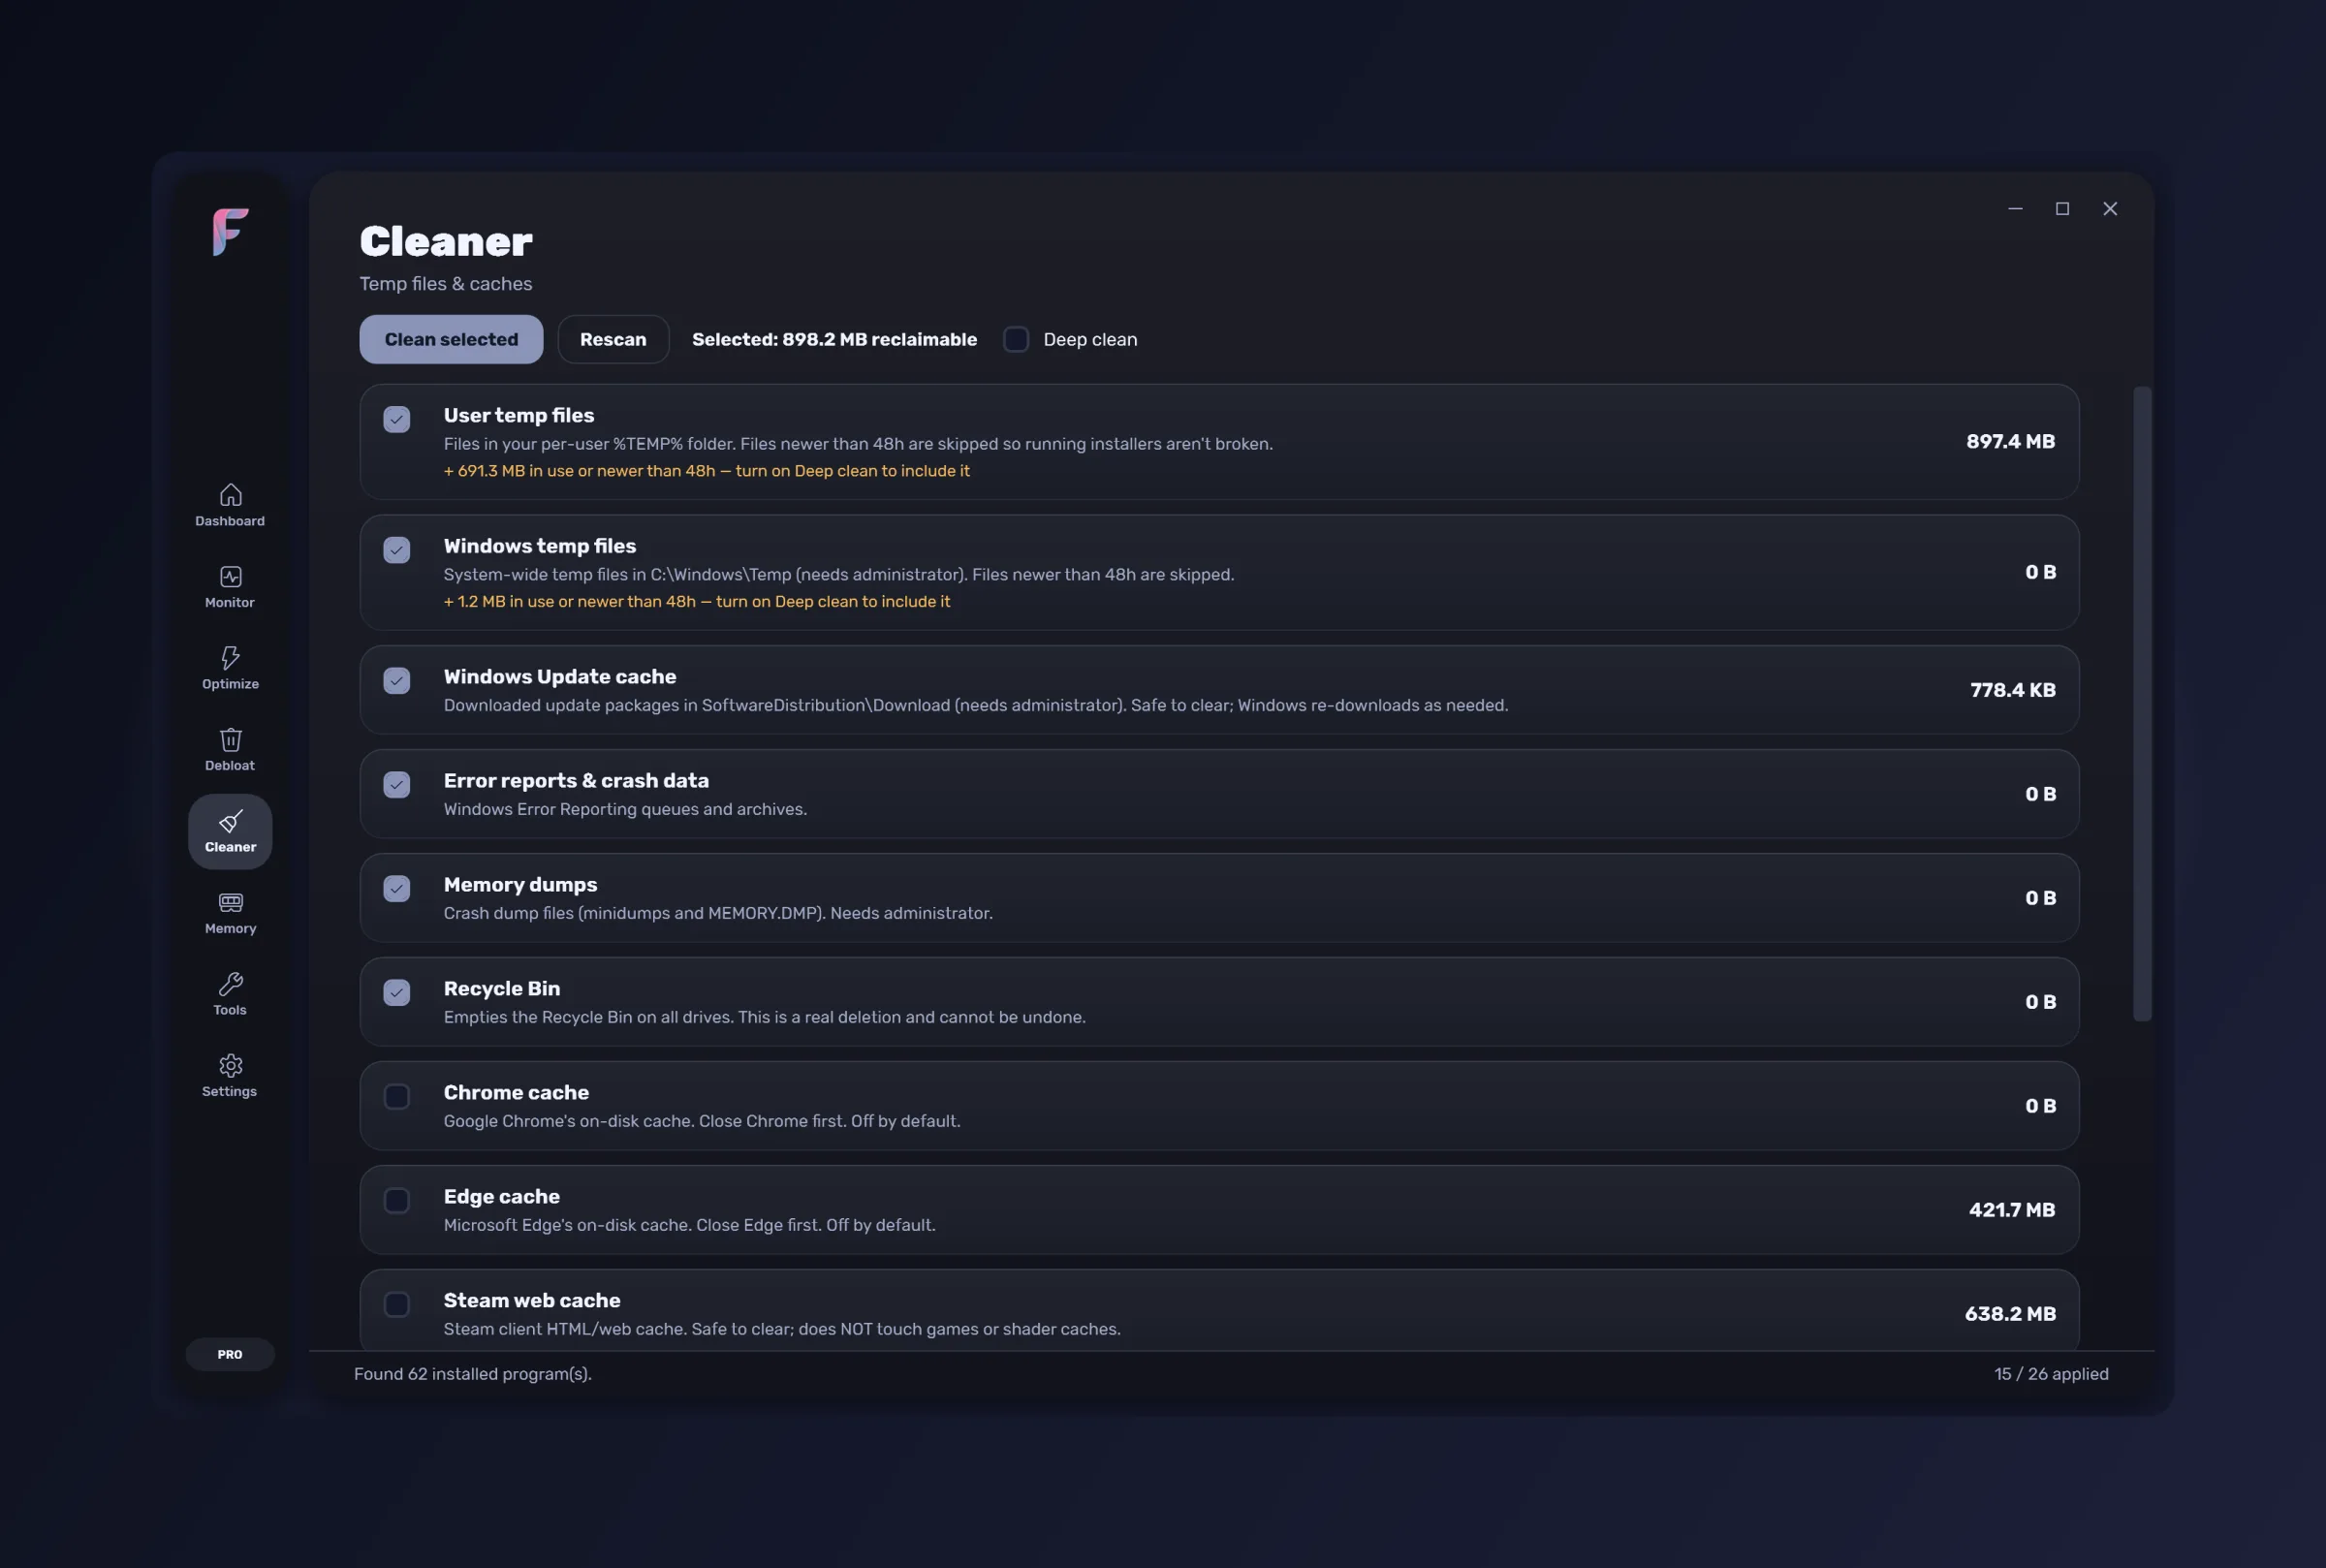Click the Steam web cache title
The height and width of the screenshot is (1568, 2326).
[x=532, y=1301]
